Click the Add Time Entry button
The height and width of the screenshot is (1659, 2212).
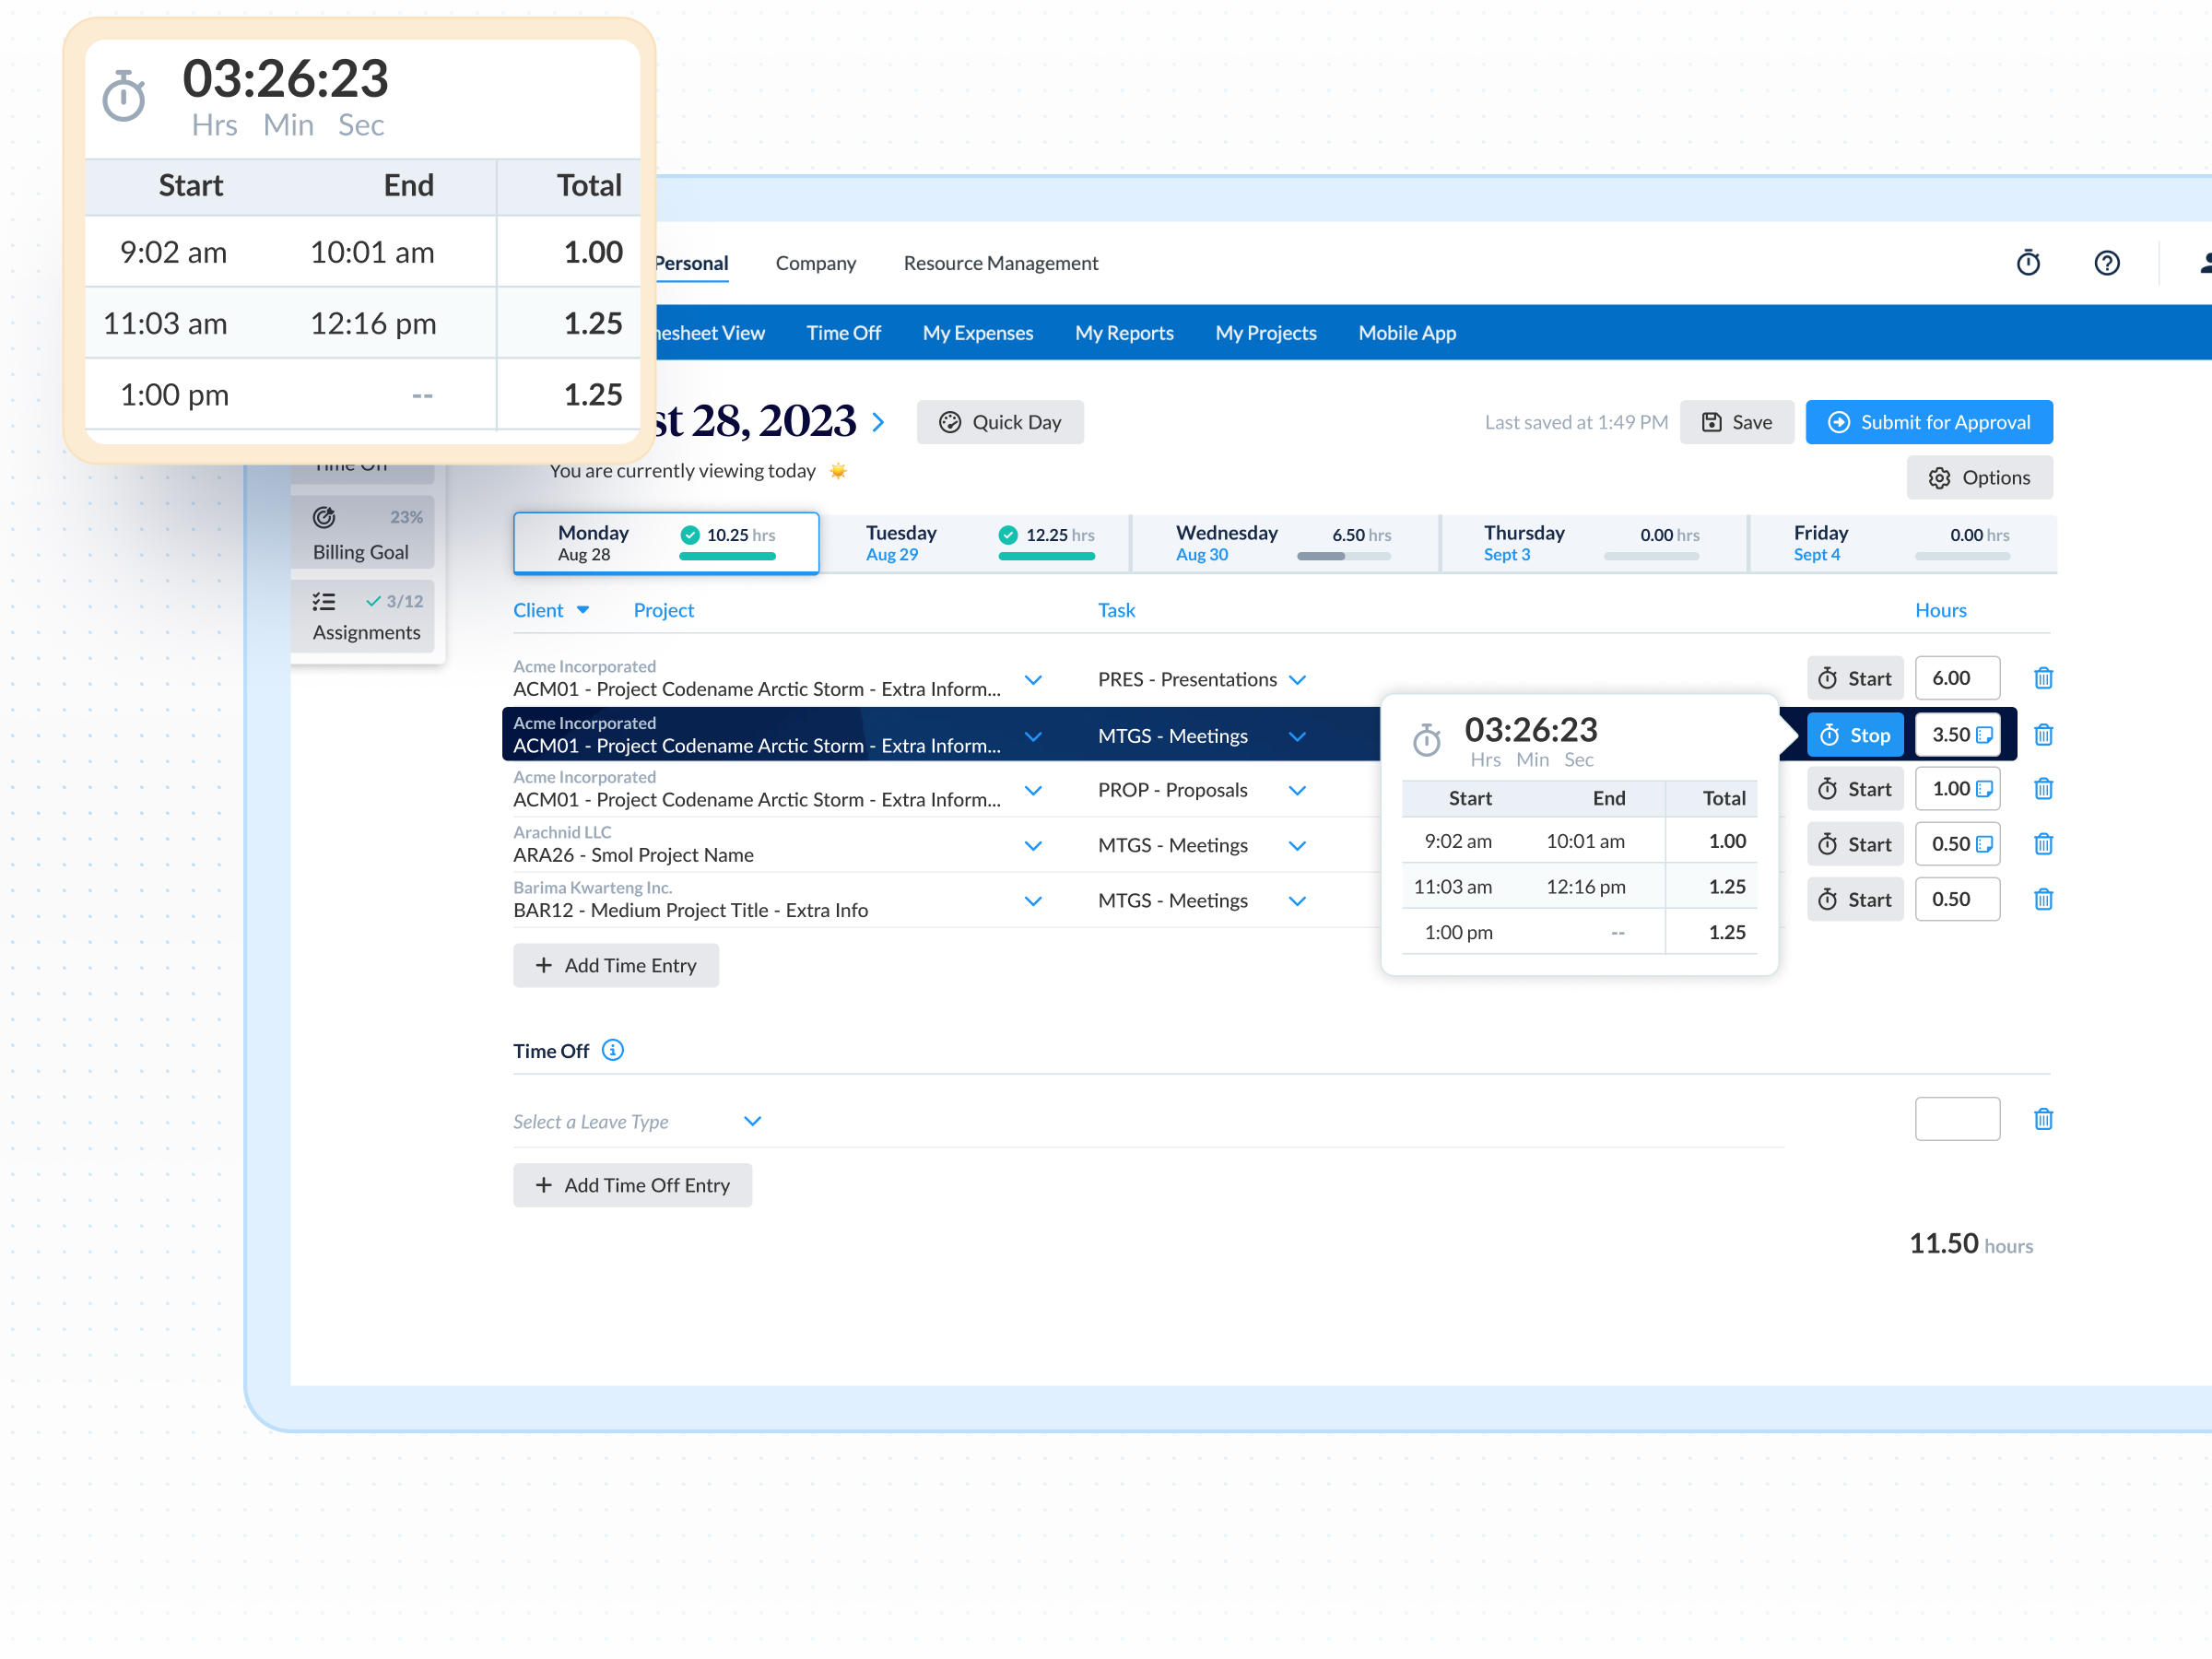(x=615, y=965)
